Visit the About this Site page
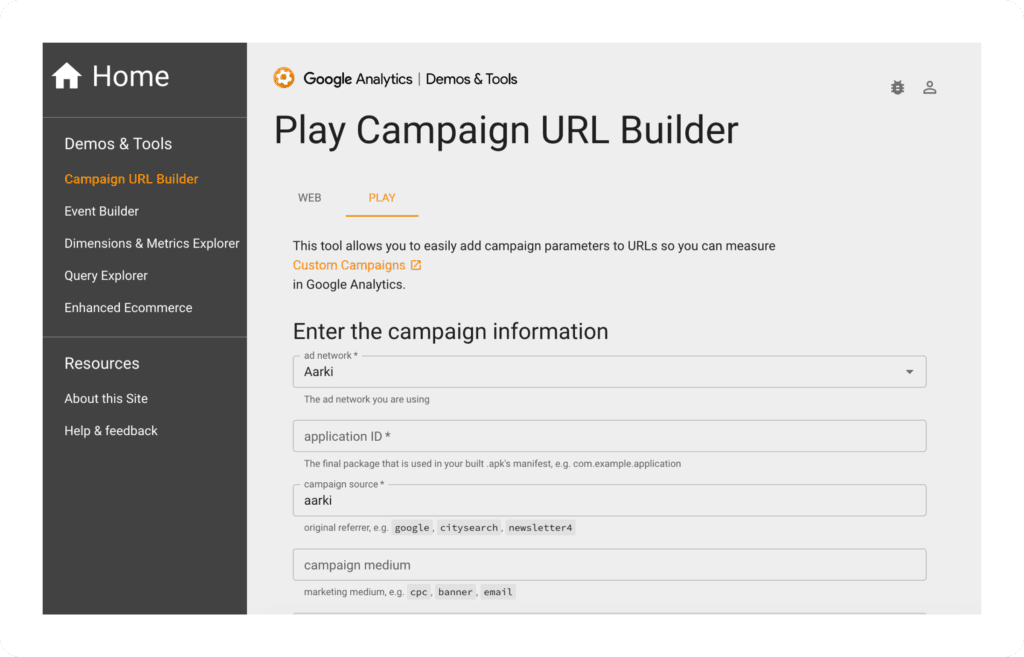 click(x=106, y=398)
